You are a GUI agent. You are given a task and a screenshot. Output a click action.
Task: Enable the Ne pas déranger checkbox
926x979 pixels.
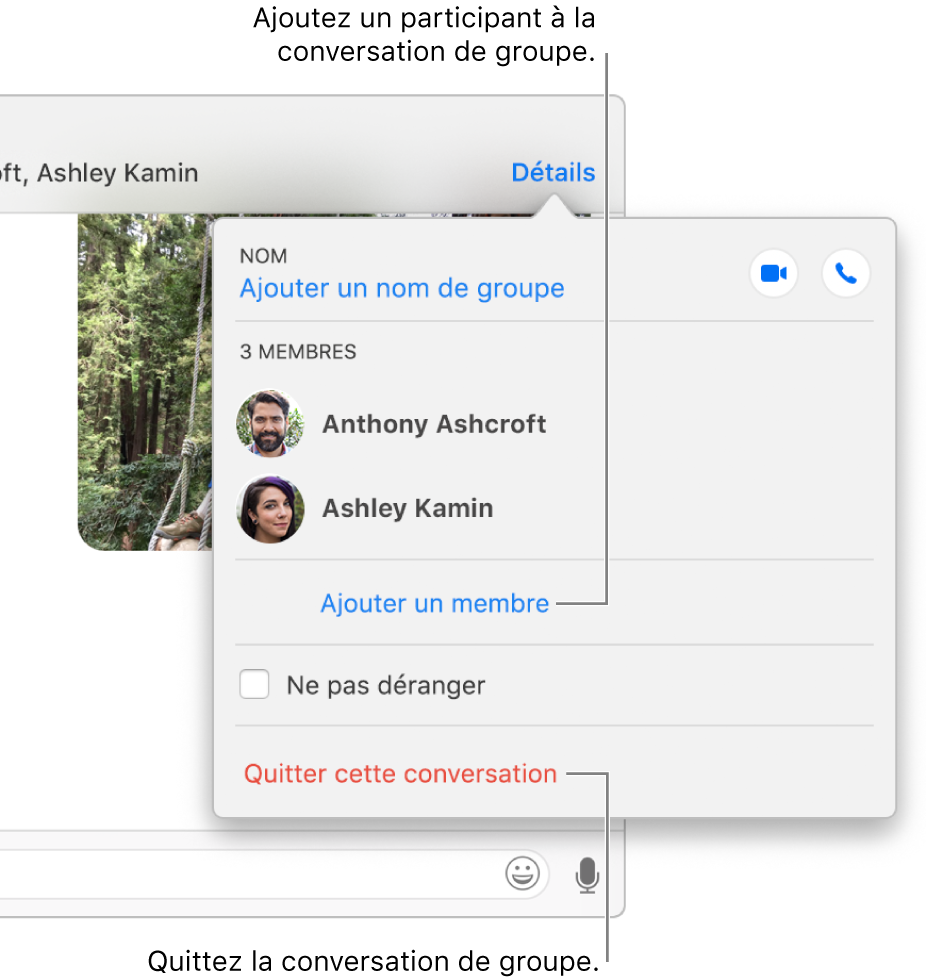pos(254,684)
